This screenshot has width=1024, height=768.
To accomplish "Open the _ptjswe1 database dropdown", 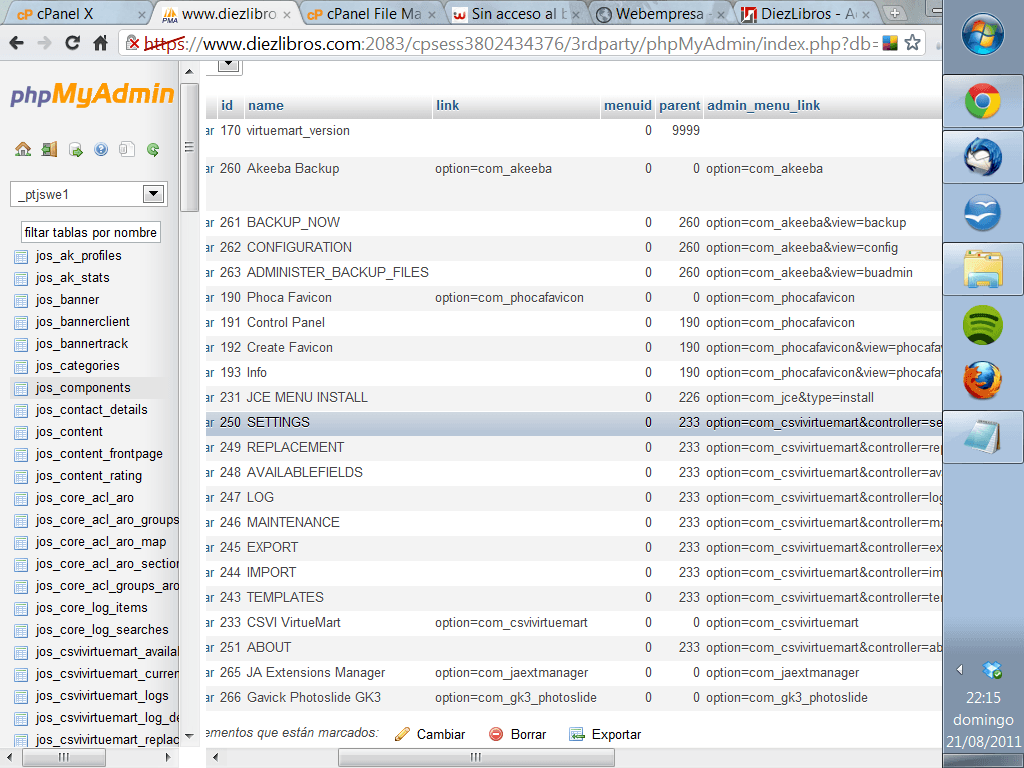I will click(x=89, y=194).
